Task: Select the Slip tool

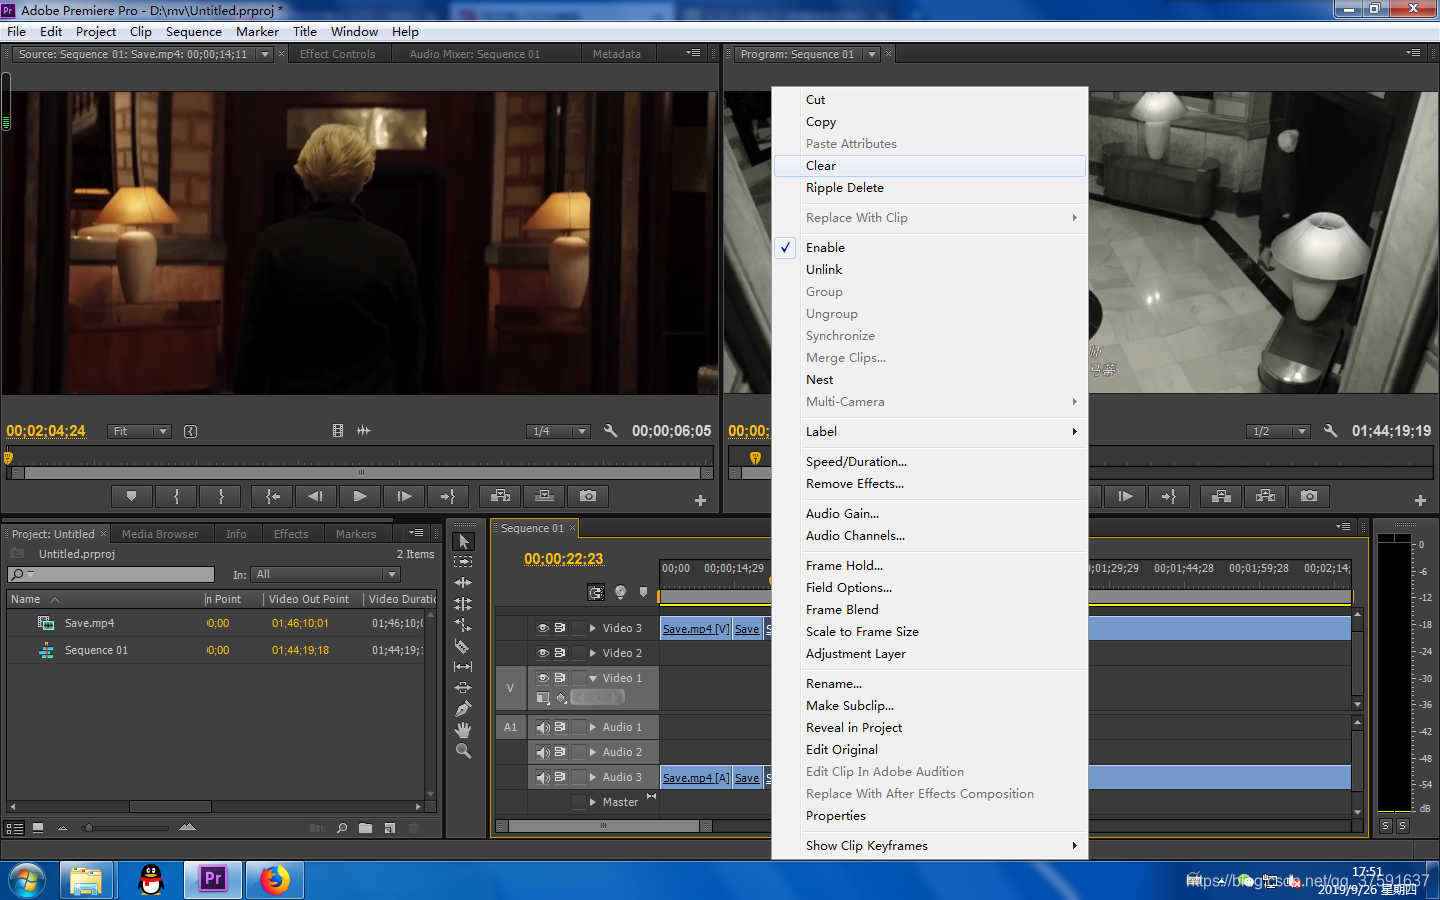Action: (463, 667)
